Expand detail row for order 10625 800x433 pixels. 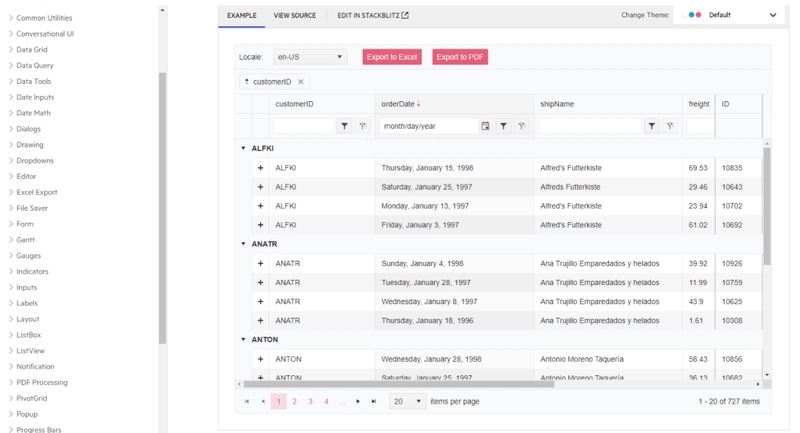[x=260, y=301]
